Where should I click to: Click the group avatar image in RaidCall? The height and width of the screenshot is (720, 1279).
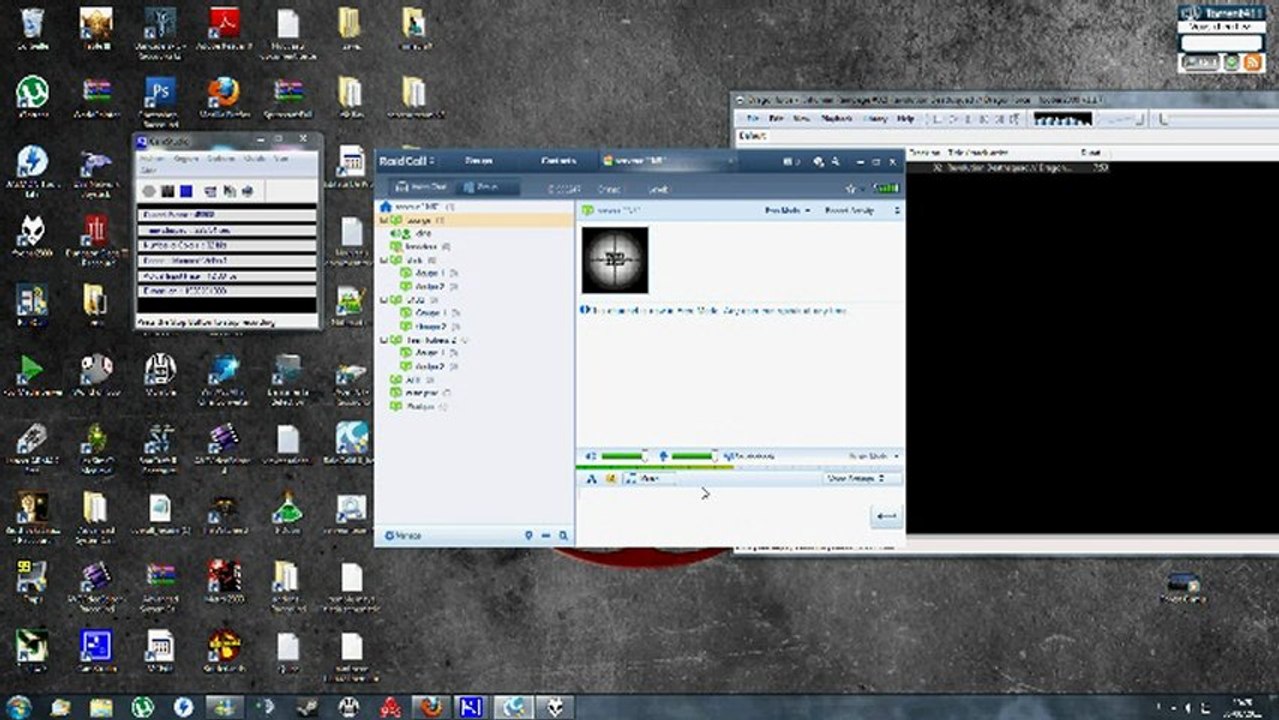615,260
